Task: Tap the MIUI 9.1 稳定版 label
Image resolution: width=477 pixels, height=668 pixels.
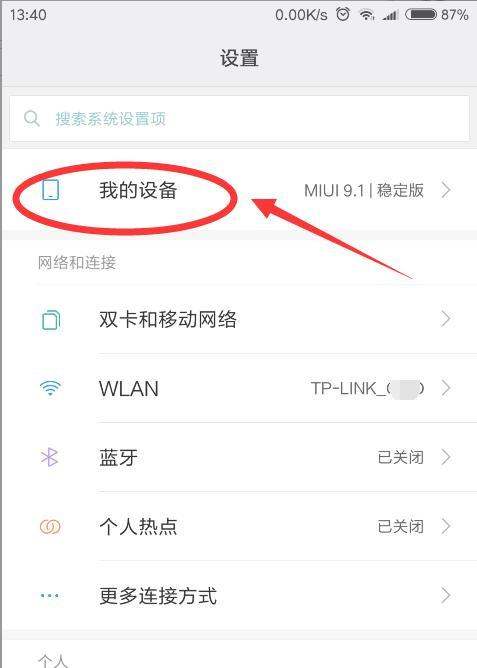Action: [x=364, y=190]
